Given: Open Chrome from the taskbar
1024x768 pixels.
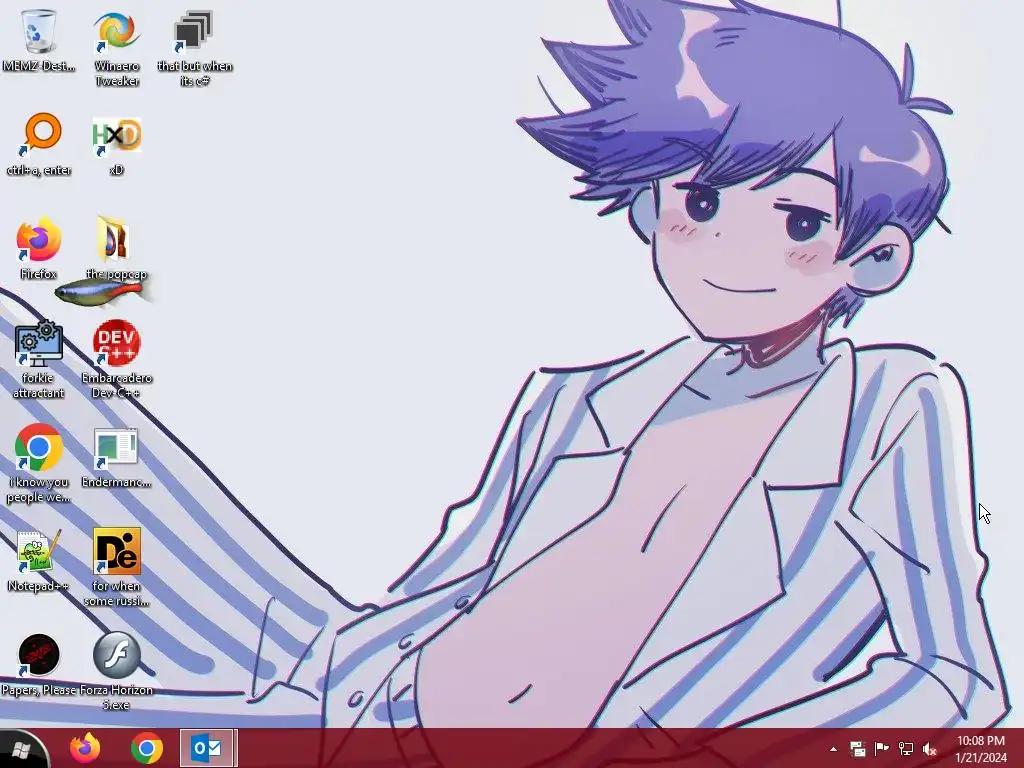Looking at the screenshot, I should pos(147,748).
